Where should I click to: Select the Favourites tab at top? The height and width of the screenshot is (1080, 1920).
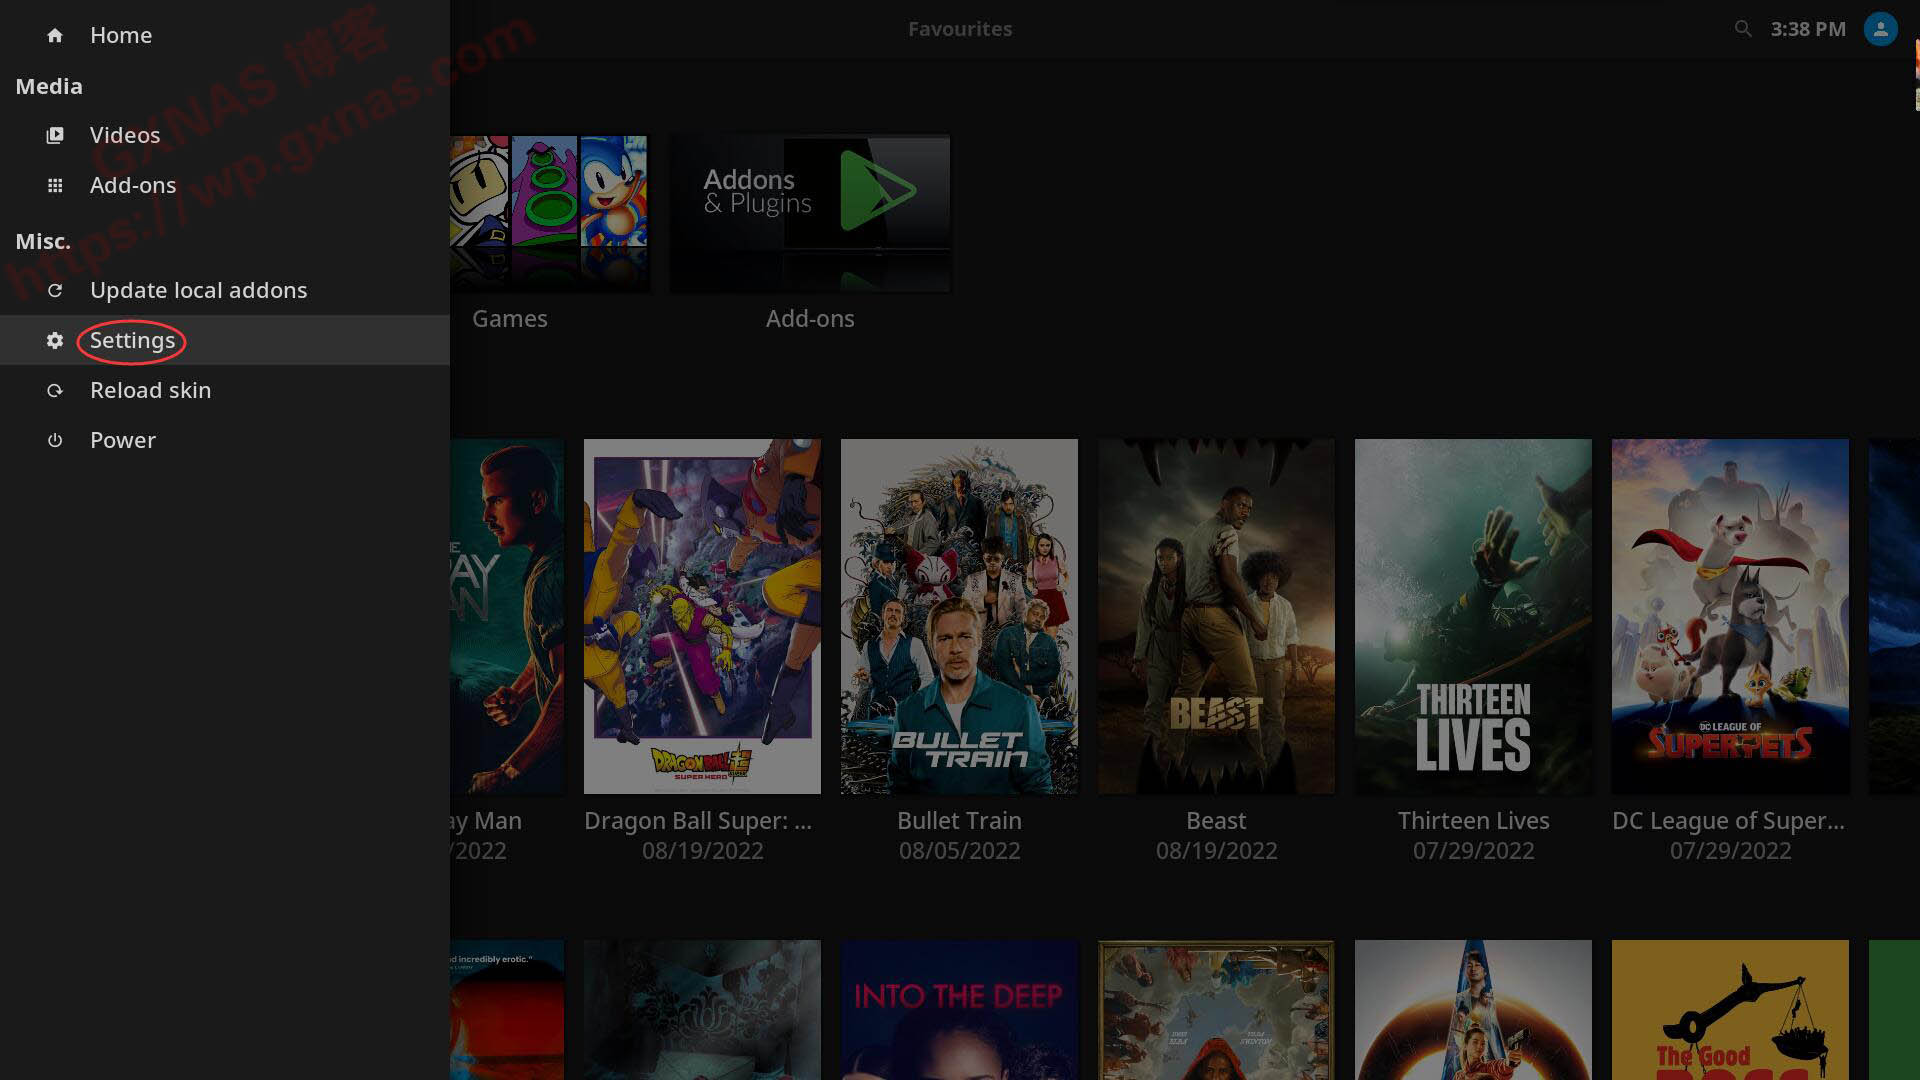pyautogui.click(x=959, y=28)
